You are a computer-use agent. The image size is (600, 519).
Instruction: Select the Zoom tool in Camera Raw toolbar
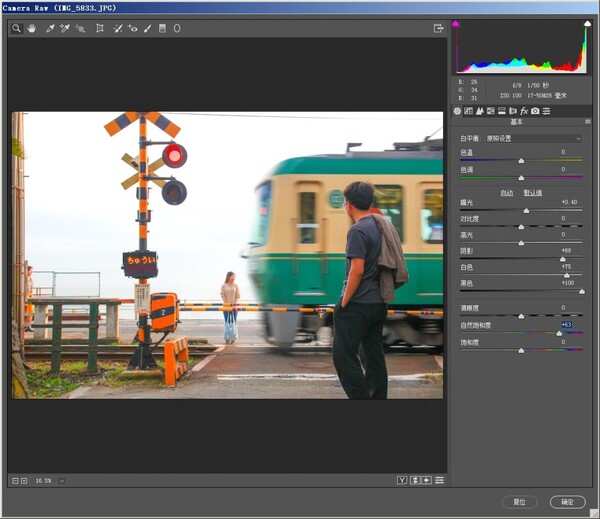(16, 28)
